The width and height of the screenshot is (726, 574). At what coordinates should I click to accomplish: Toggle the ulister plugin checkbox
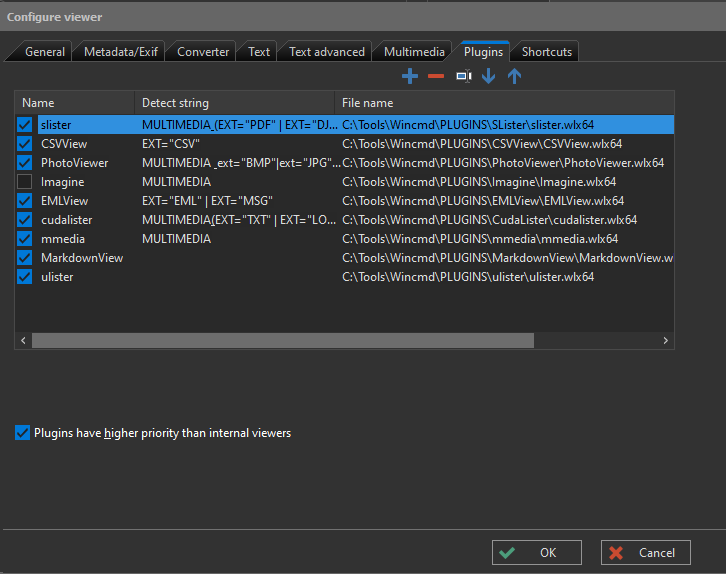25,276
